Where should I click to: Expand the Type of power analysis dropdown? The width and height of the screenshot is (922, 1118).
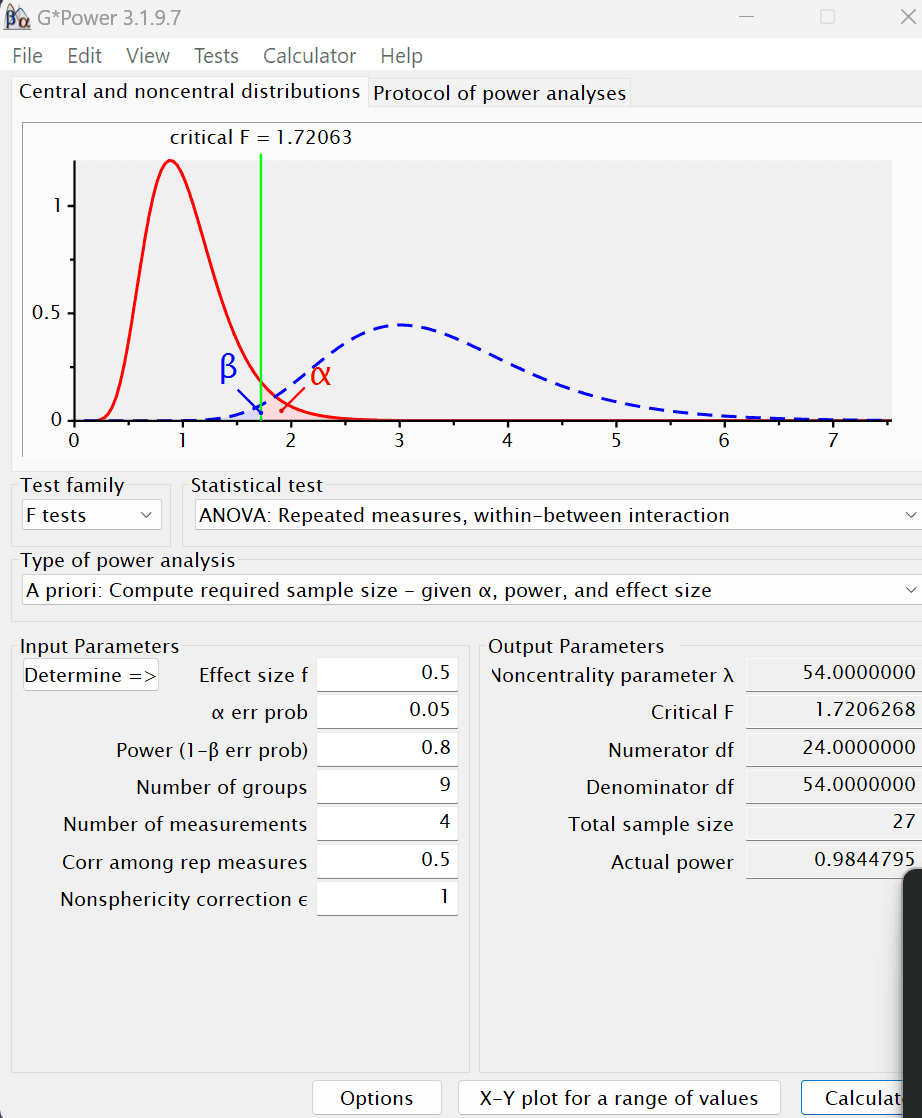[472, 590]
